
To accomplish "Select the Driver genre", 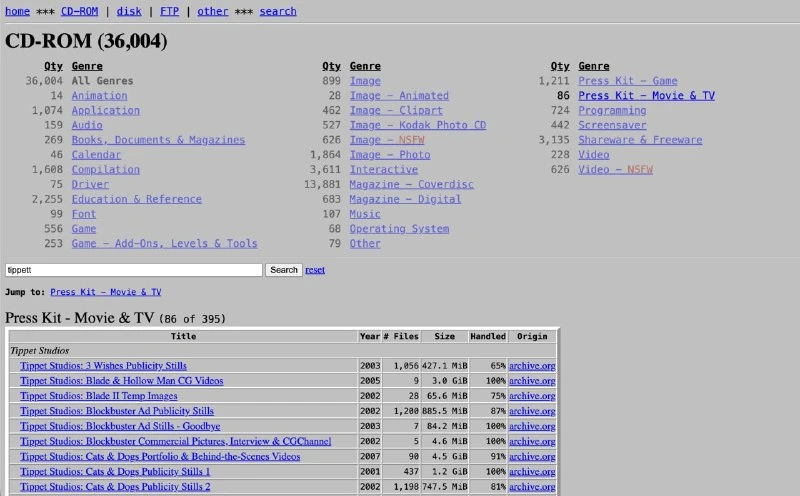I will click(x=90, y=184).
